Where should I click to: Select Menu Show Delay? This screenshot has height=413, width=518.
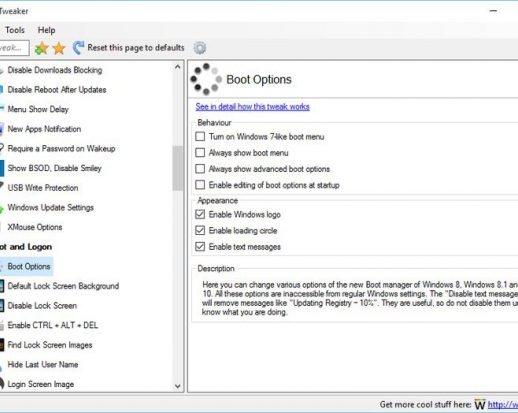[38, 109]
